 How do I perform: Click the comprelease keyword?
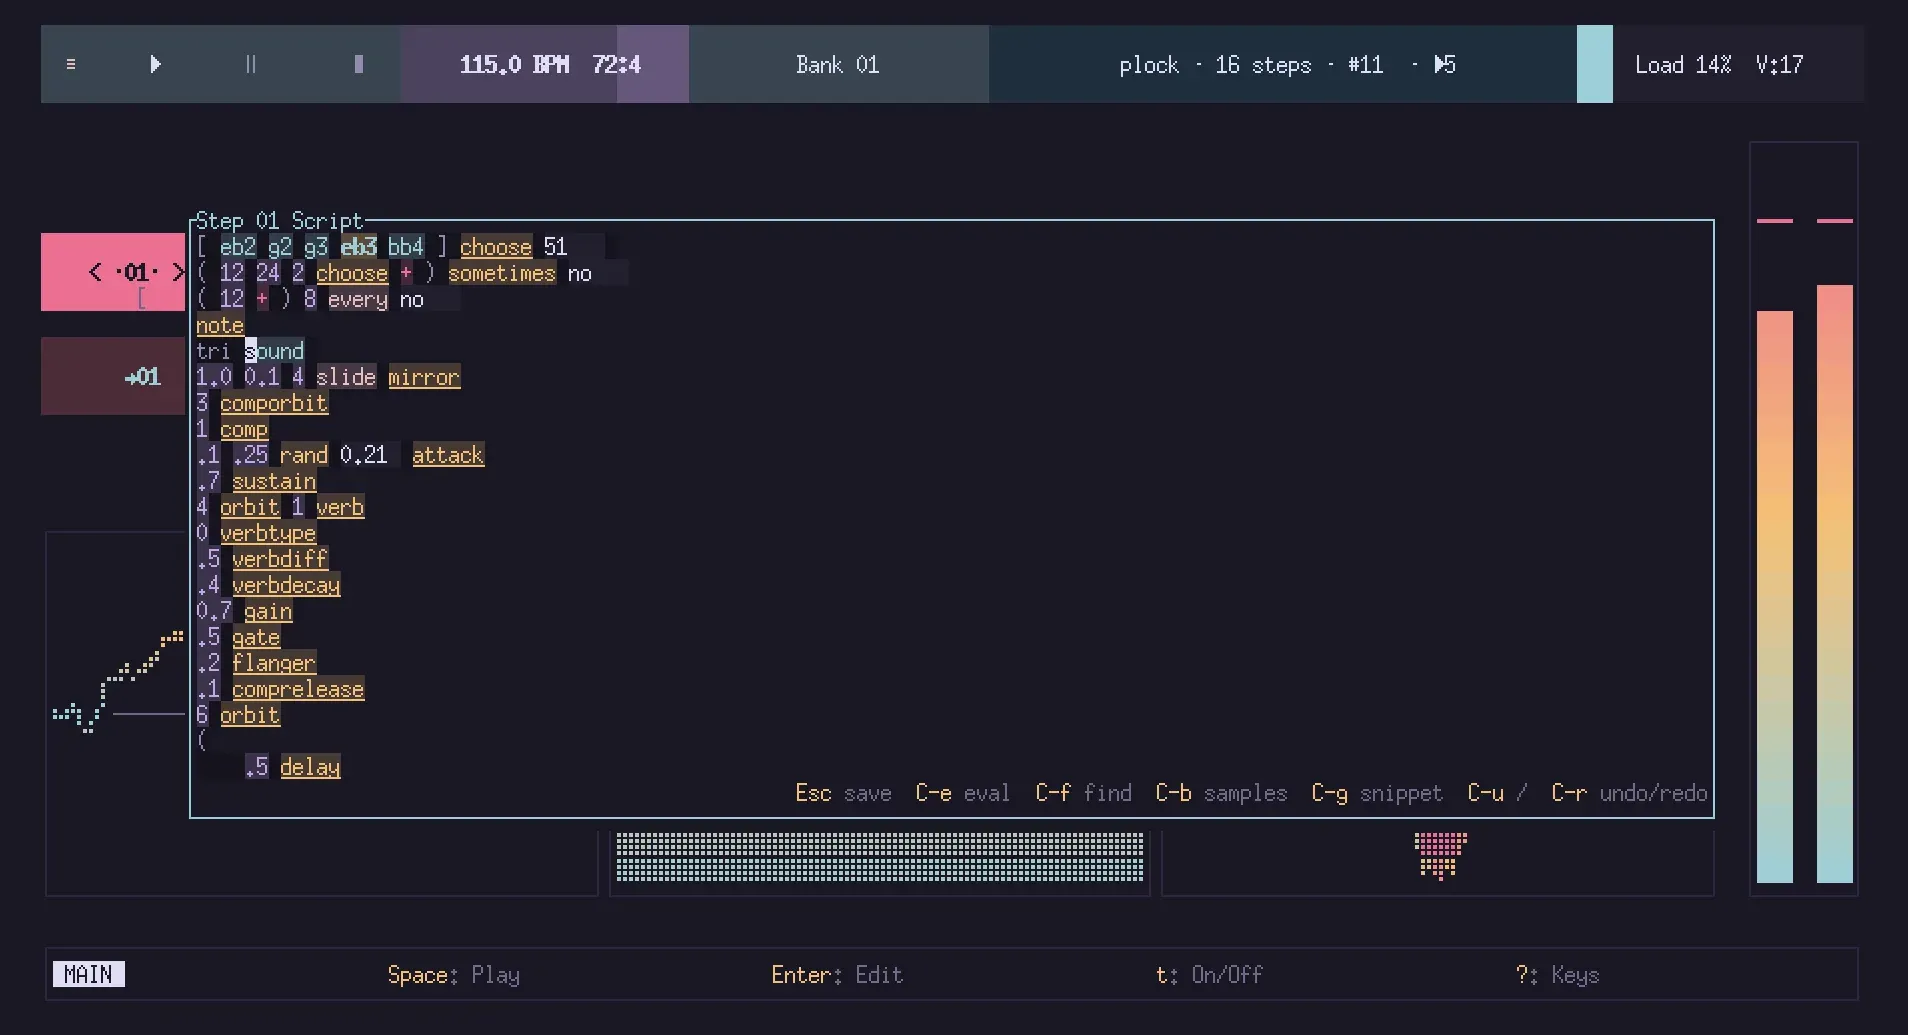click(298, 689)
